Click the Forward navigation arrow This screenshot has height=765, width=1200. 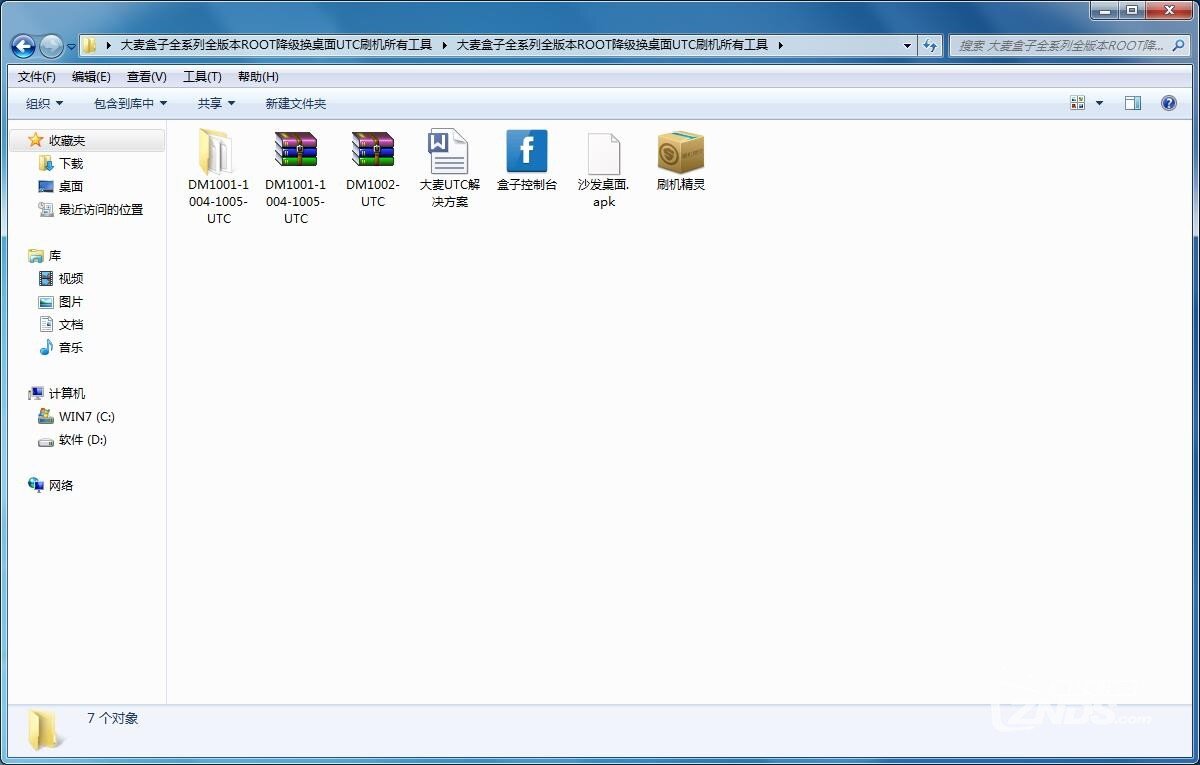coord(51,45)
